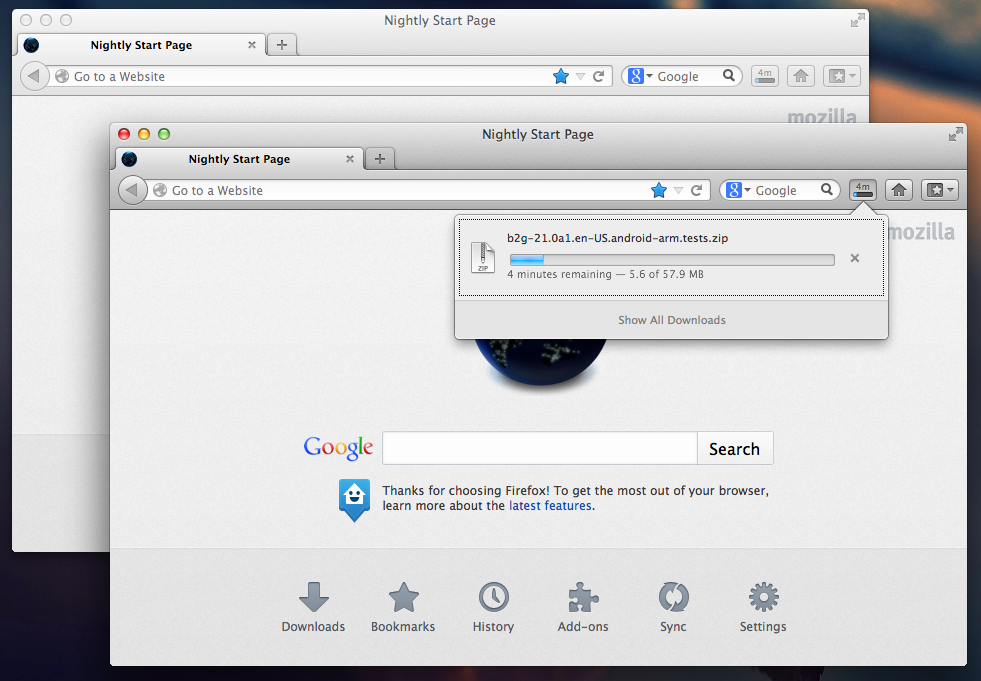The height and width of the screenshot is (681, 981).
Task: Open the URL history dropdown in the background window
Action: 581,76
